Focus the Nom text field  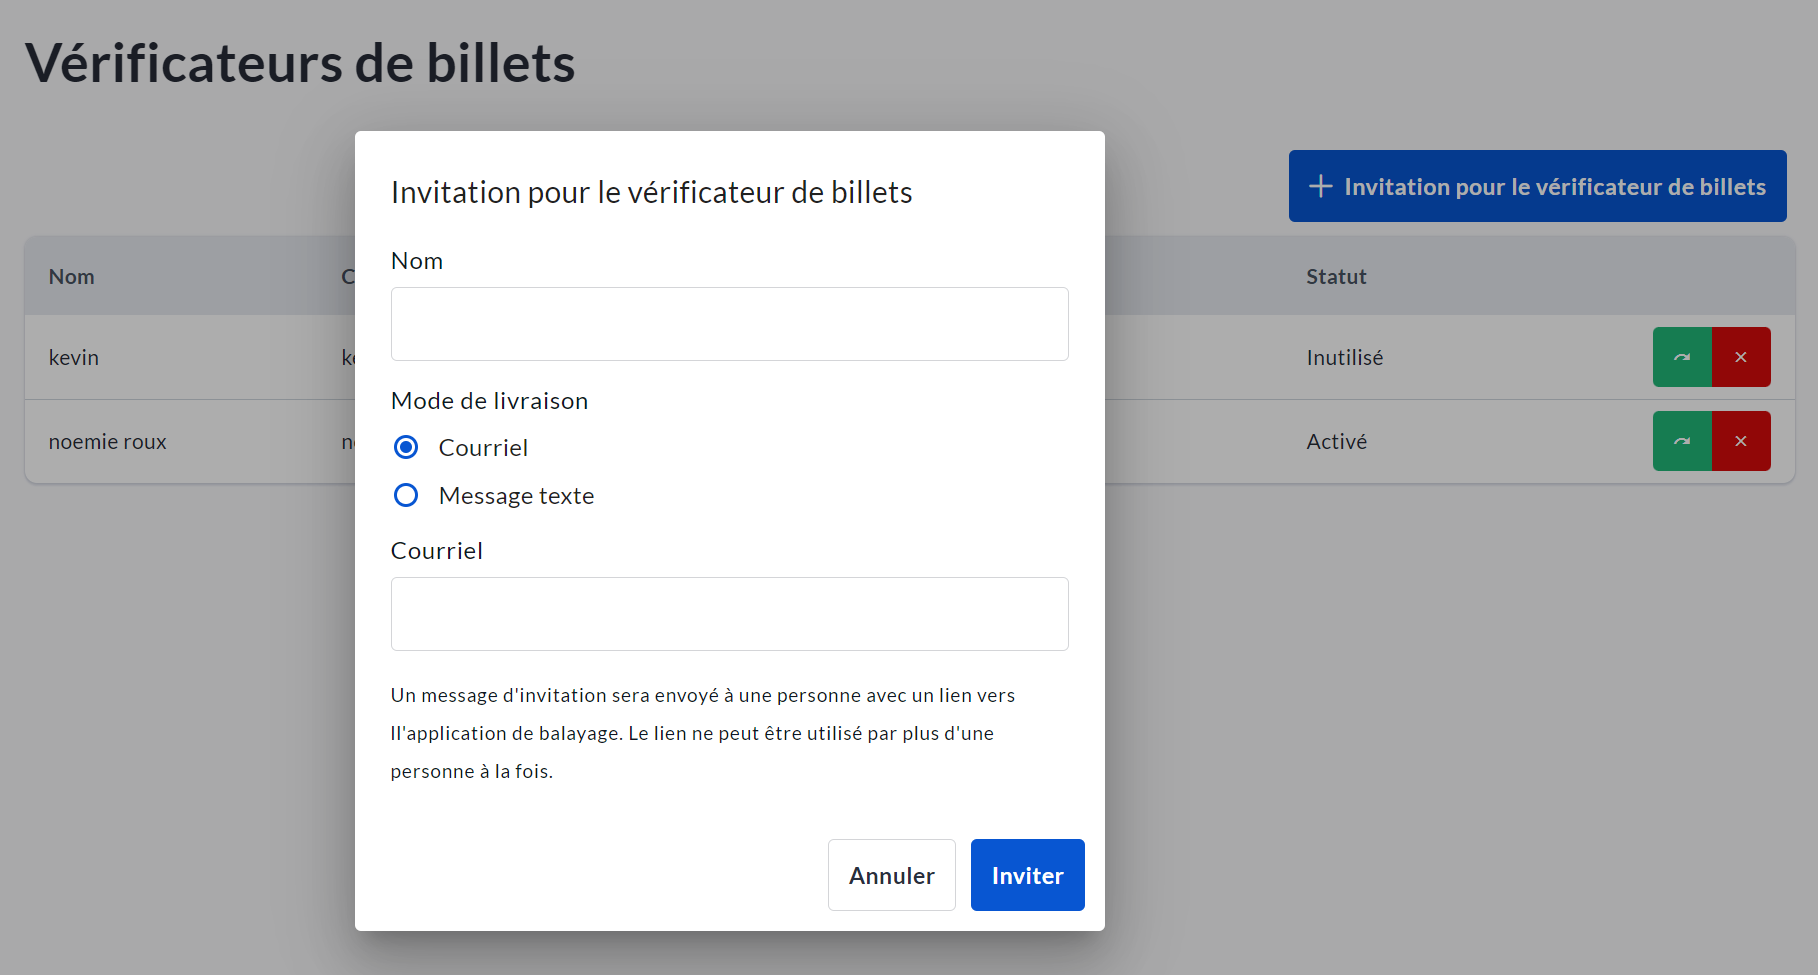click(x=729, y=324)
